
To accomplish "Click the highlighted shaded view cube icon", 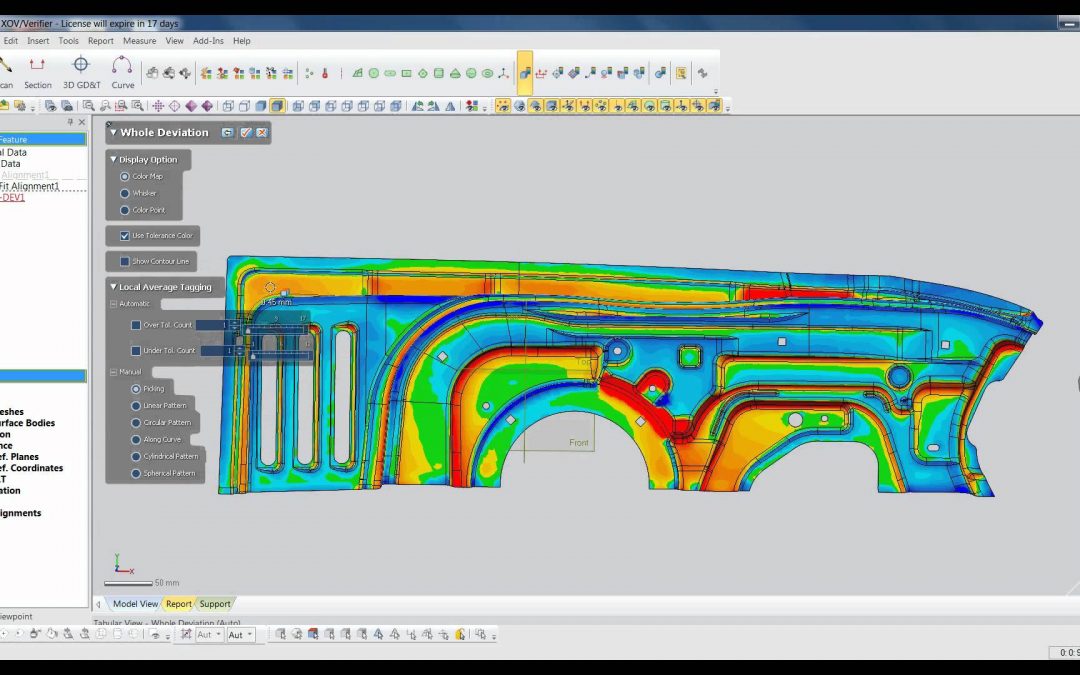I will click(277, 106).
